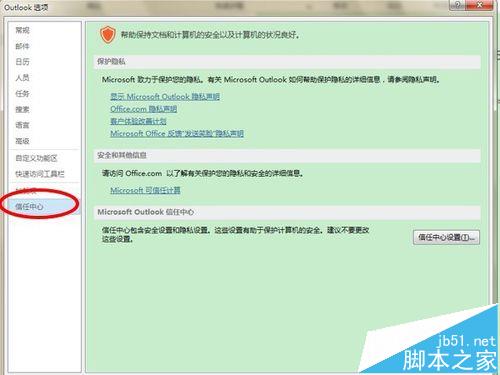Select the 高级 options category
Screen dimensions: 500x375
click(x=22, y=141)
